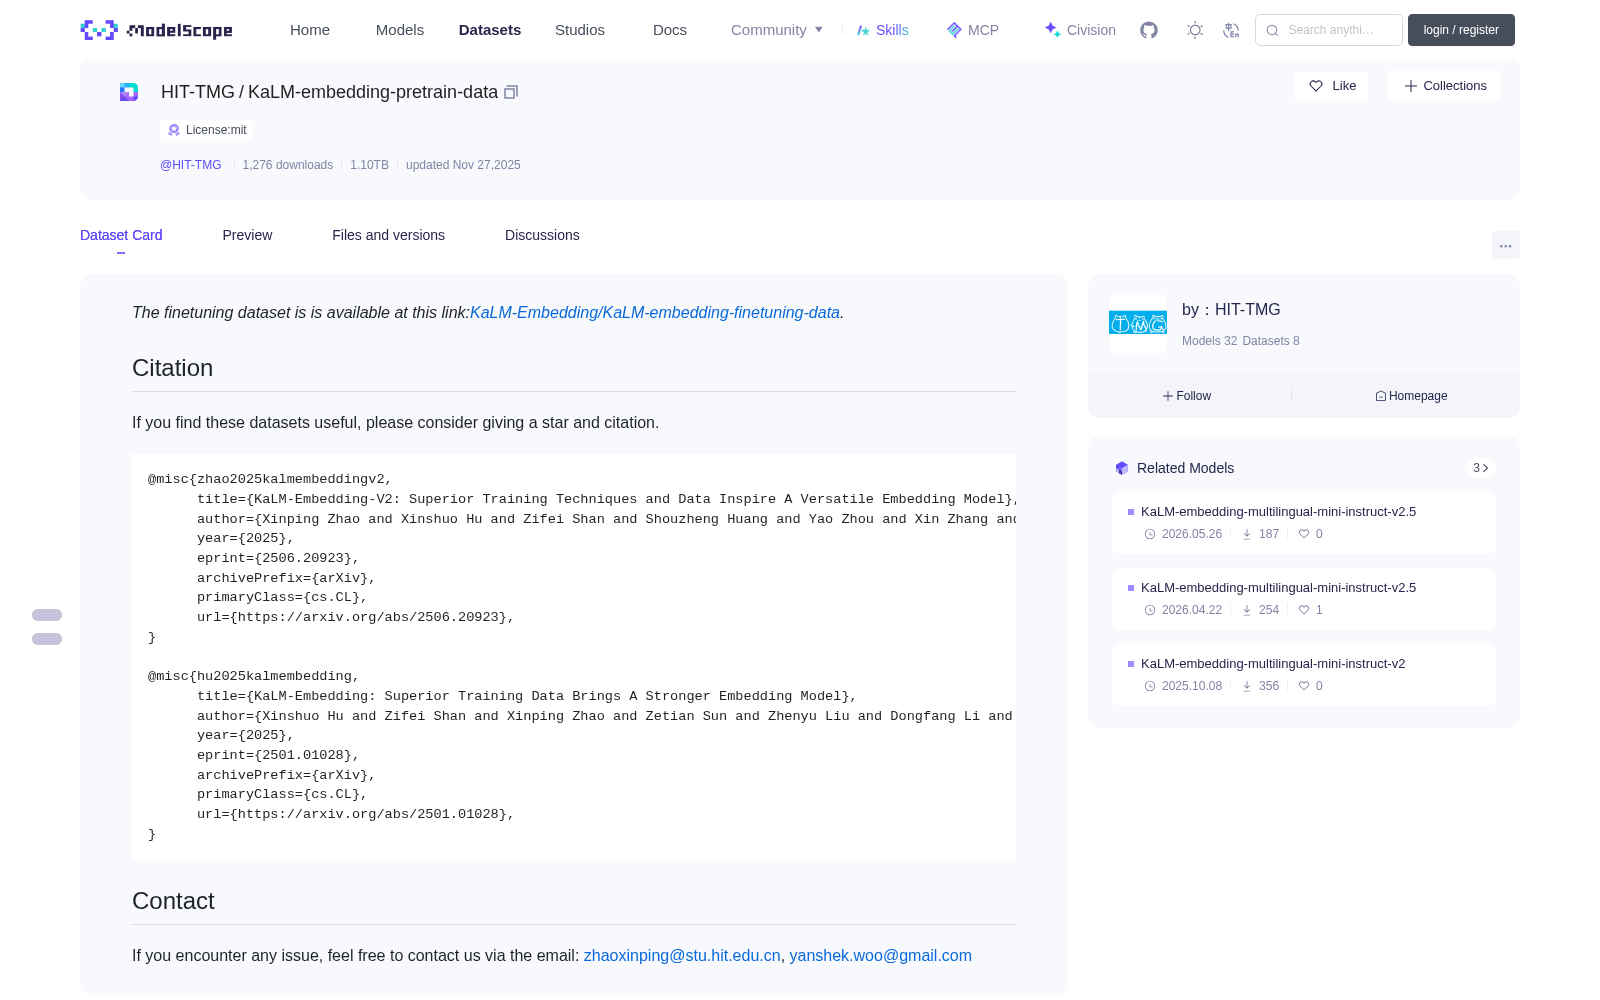Image resolution: width=1600 pixels, height=1000 pixels.
Task: Go to Datasets in navigation
Action: [490, 30]
